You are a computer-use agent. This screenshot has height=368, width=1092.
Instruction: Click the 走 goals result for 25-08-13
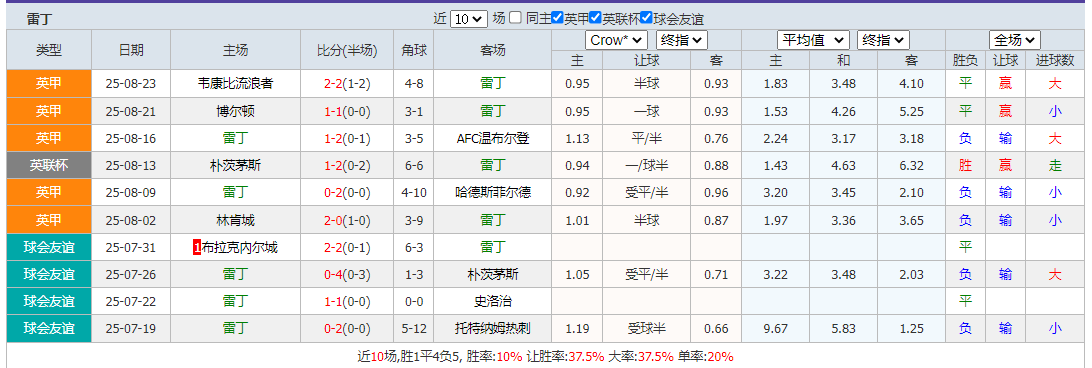point(1055,166)
